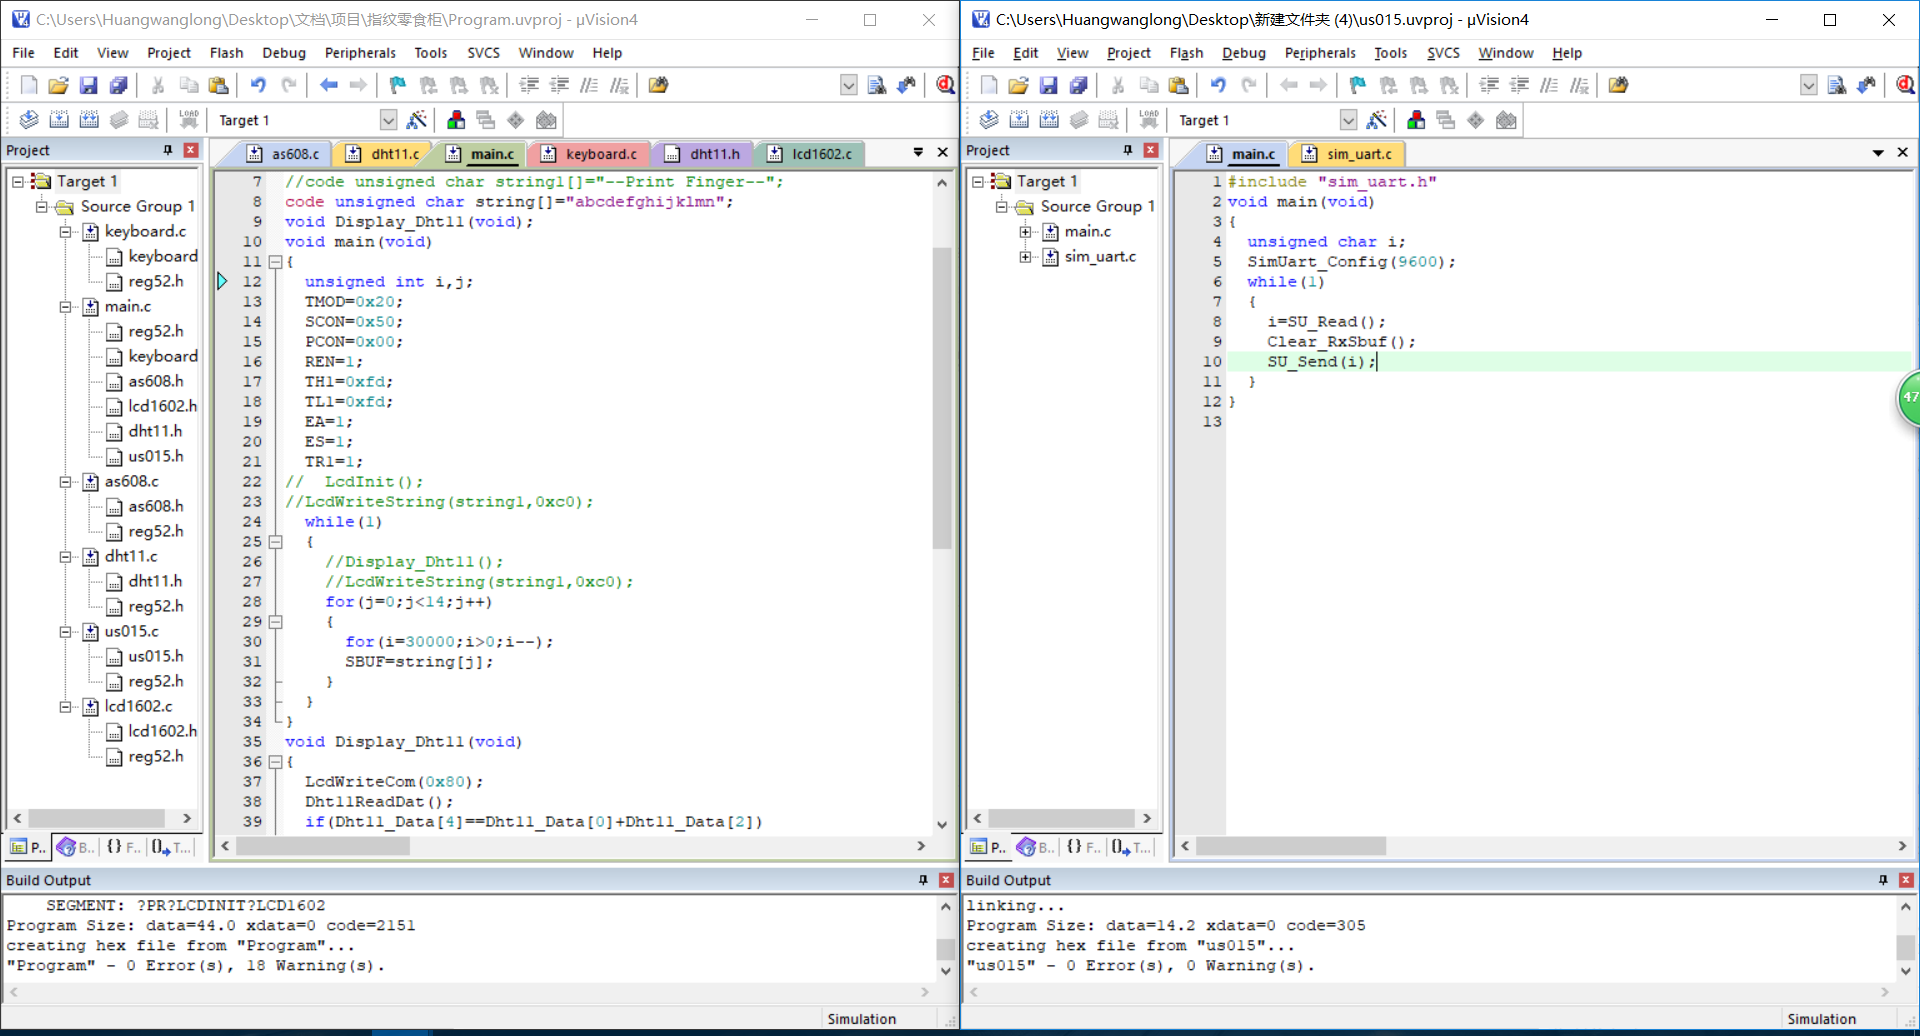Pin the left Build Output panel
The width and height of the screenshot is (1920, 1036).
click(923, 880)
